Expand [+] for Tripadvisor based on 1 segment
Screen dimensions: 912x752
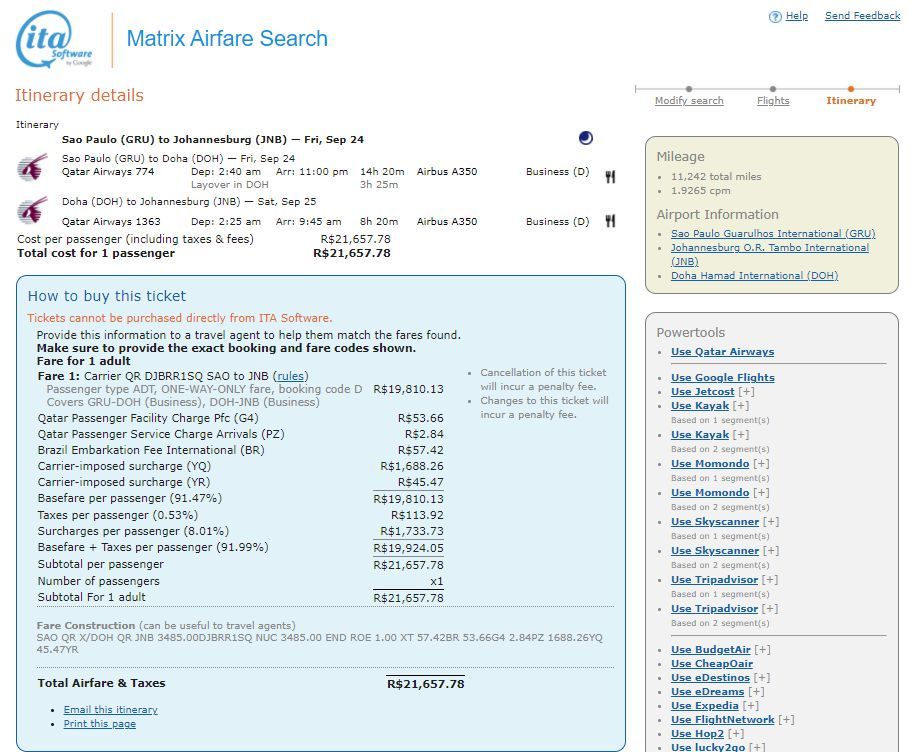(x=770, y=579)
